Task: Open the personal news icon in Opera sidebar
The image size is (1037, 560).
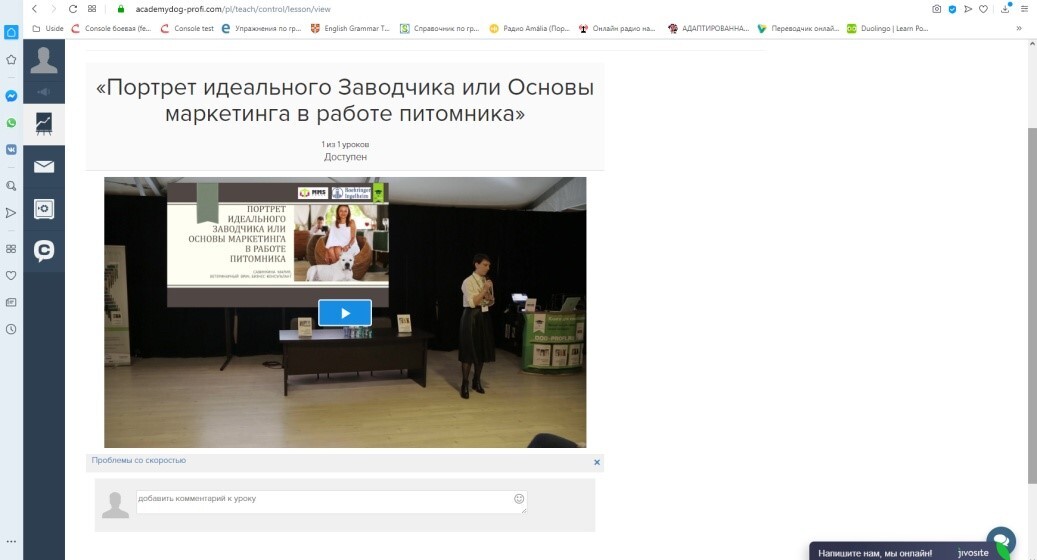Action: point(11,302)
